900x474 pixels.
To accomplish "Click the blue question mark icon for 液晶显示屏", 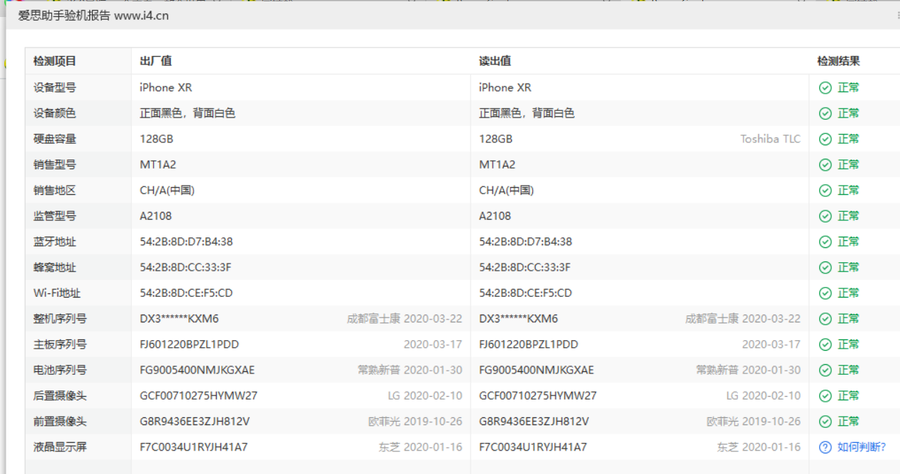I will tap(825, 448).
